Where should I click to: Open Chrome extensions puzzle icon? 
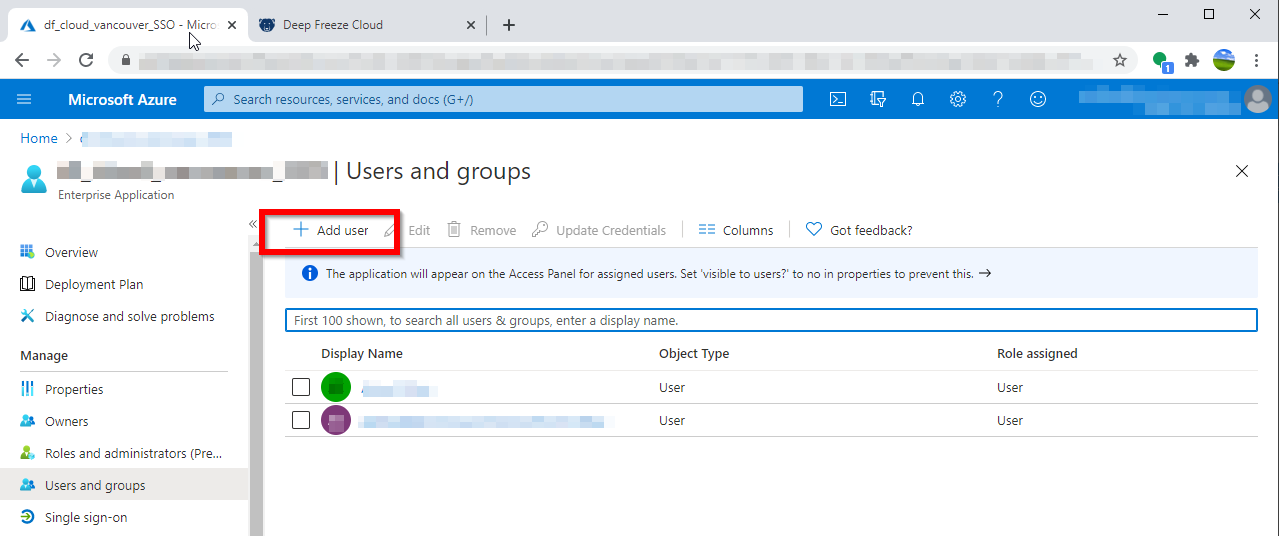(1192, 60)
